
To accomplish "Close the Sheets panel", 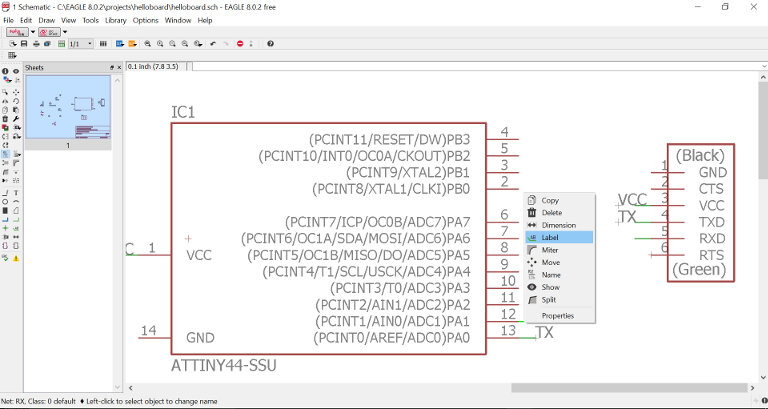I will pos(119,68).
